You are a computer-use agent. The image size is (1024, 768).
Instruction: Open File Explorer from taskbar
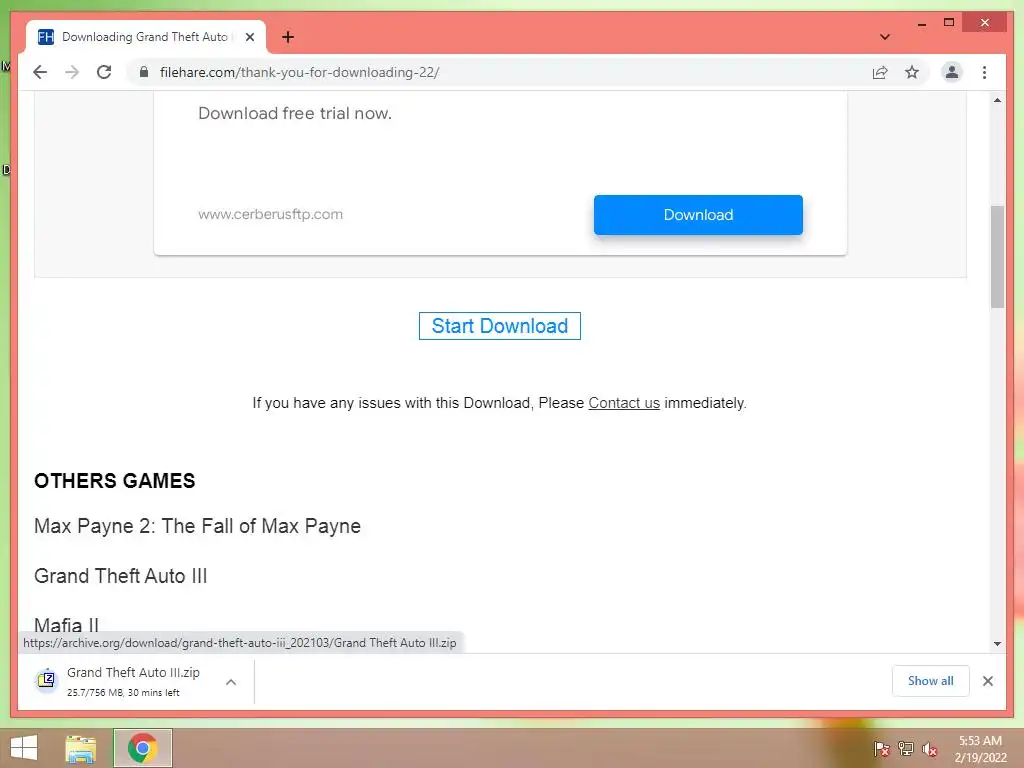[80, 748]
